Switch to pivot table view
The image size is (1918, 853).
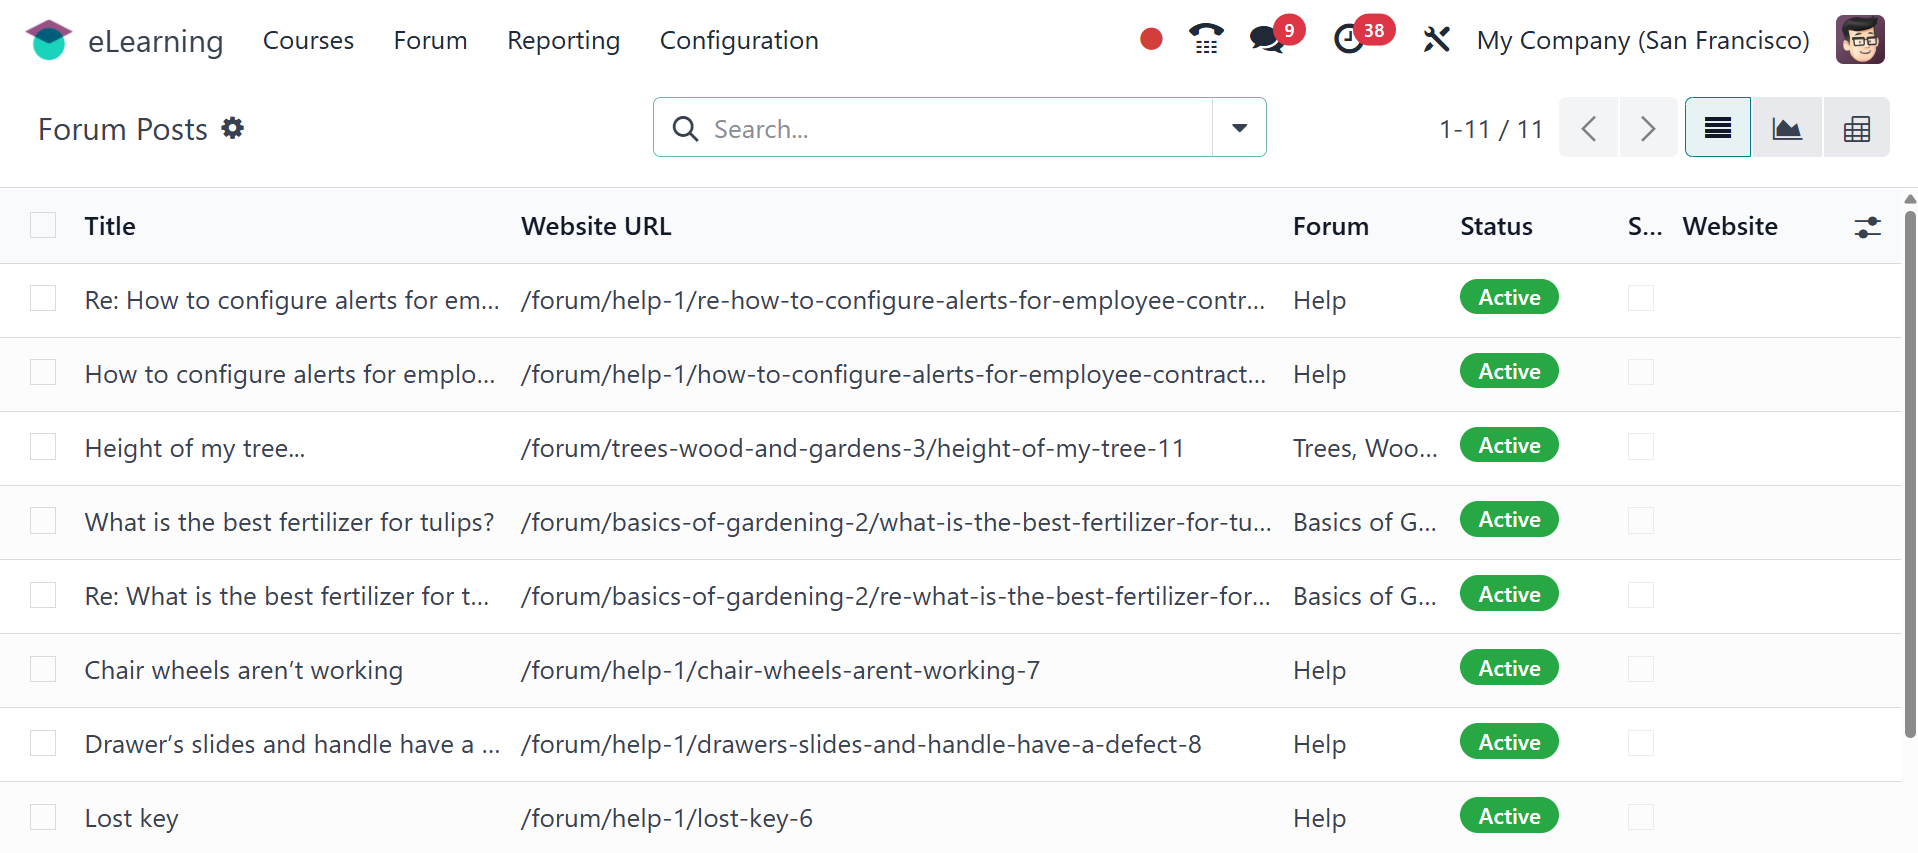pyautogui.click(x=1856, y=128)
